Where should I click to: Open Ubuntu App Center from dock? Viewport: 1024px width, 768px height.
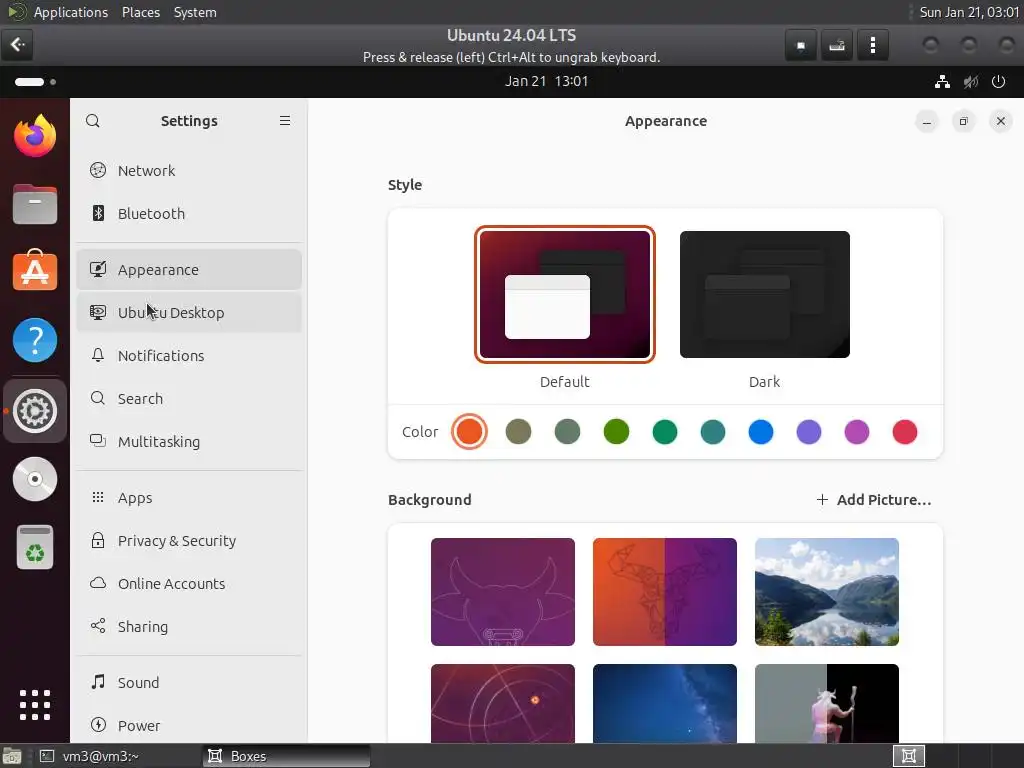coord(35,270)
